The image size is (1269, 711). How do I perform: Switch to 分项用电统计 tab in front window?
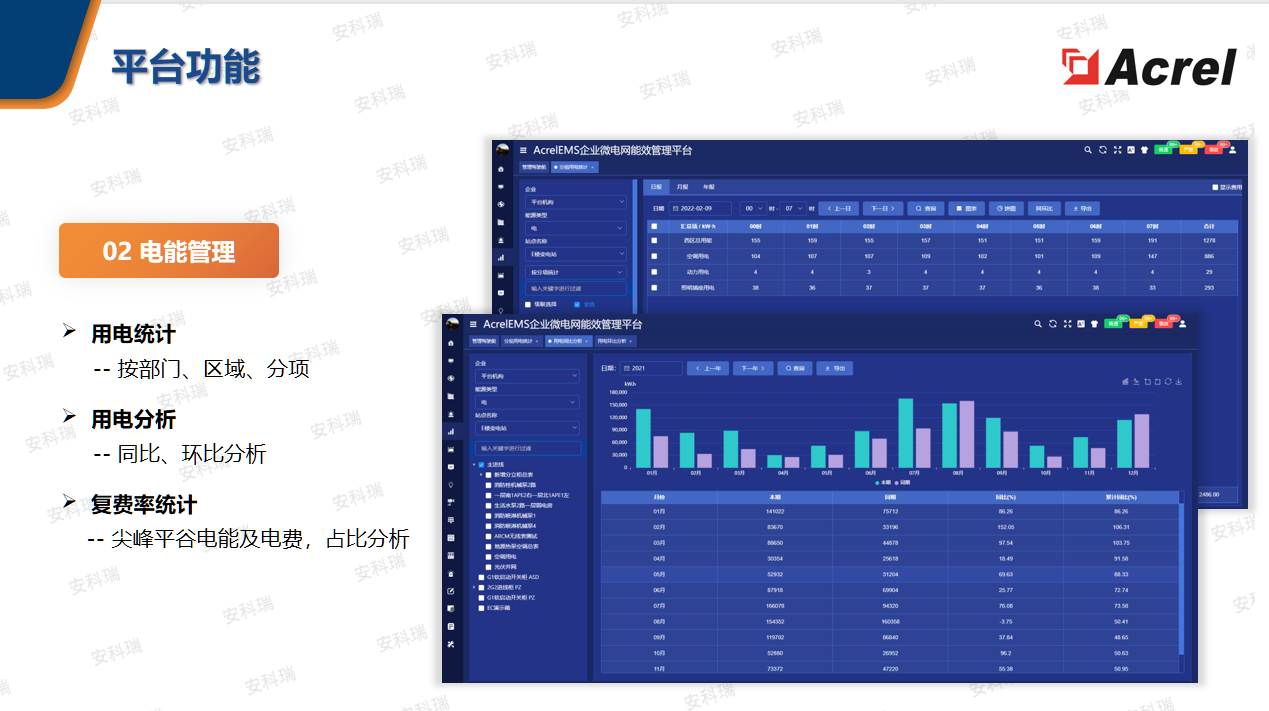pos(522,341)
